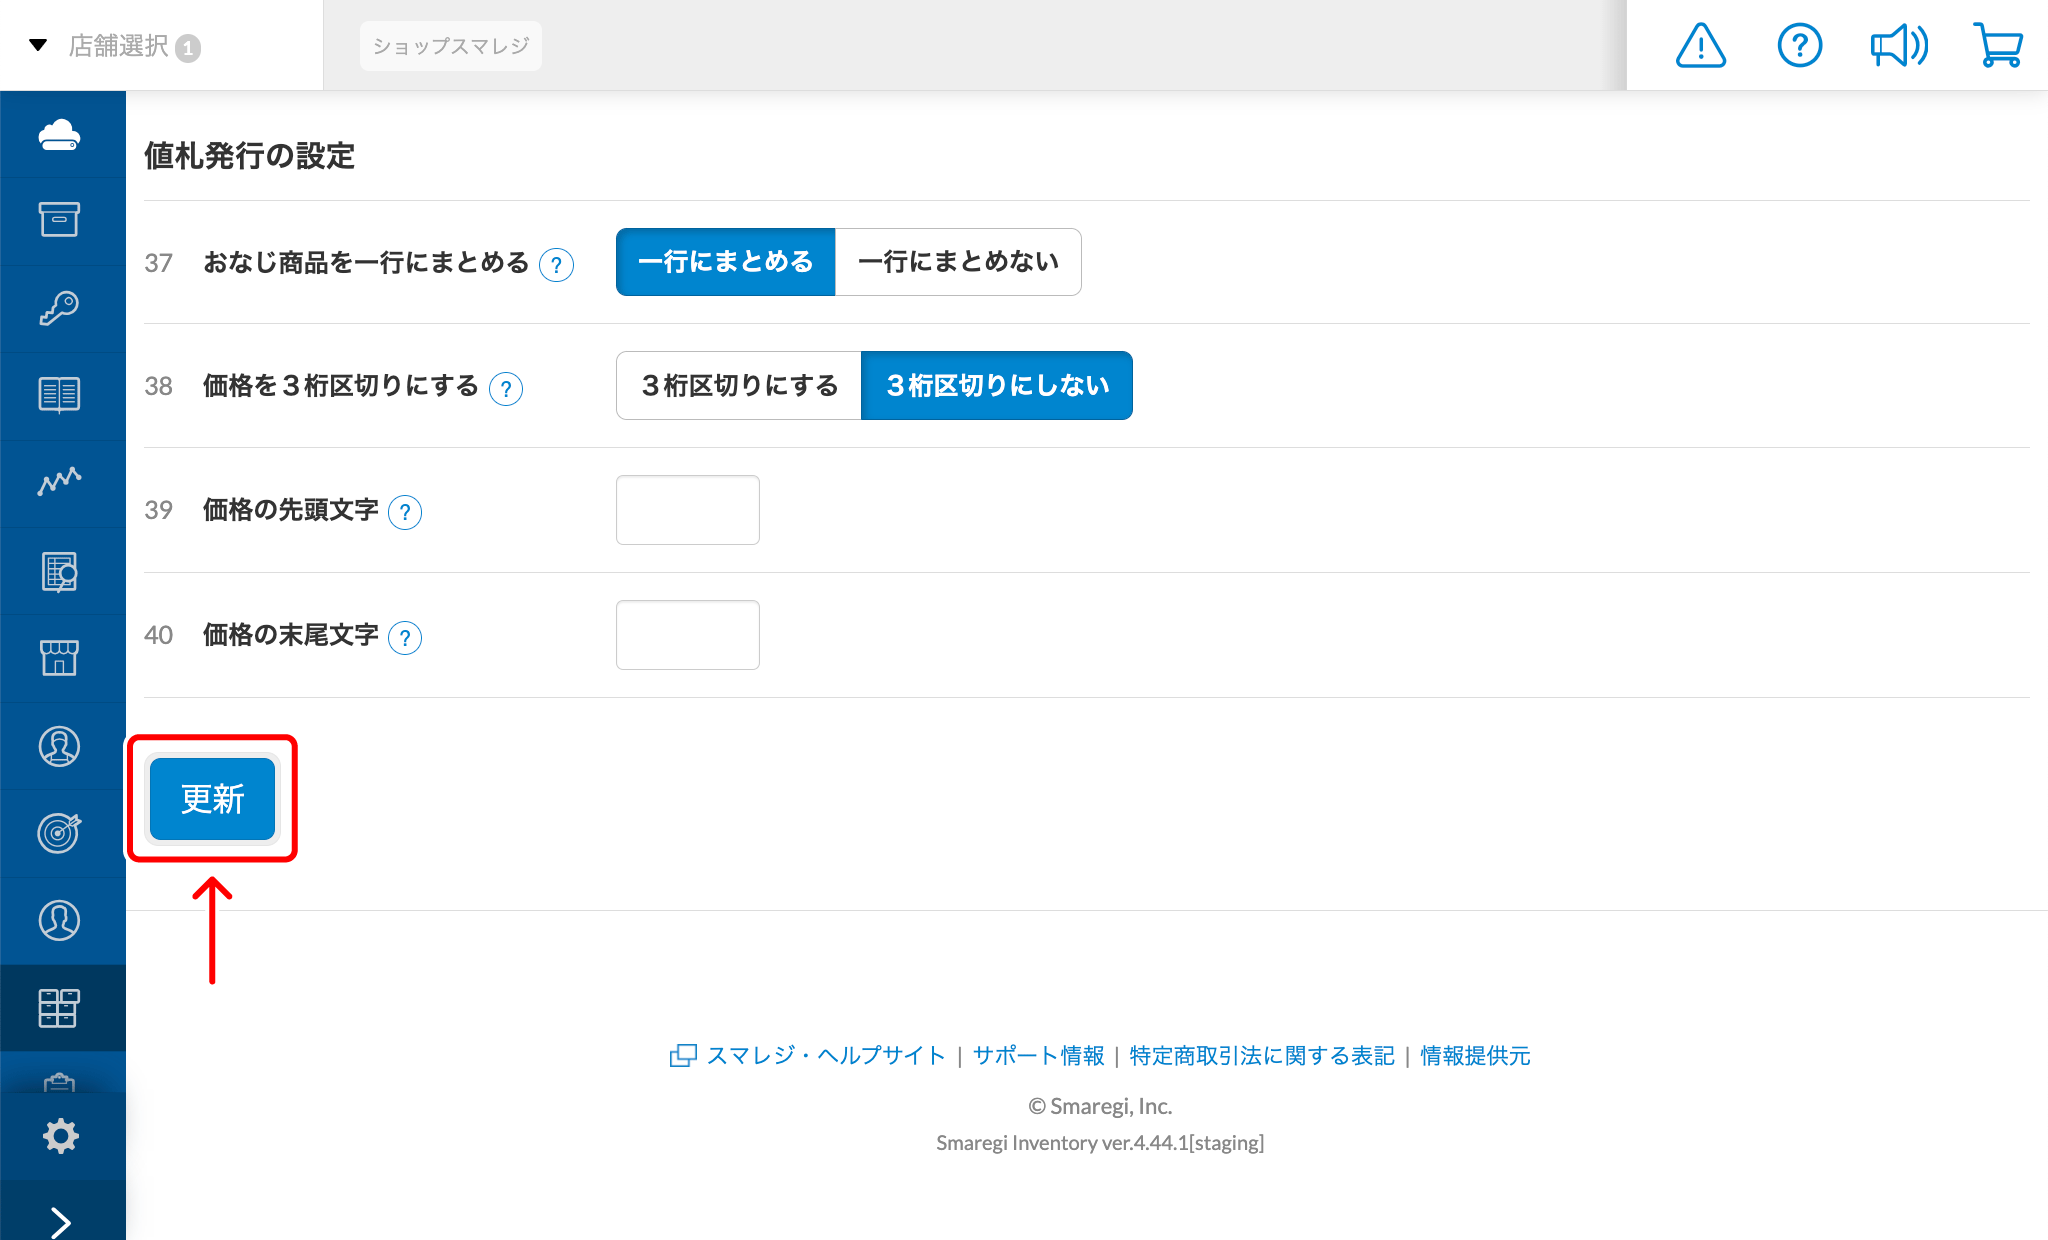Open help for おなじ商品を一行にまとめる
The image size is (2048, 1240).
[x=557, y=265]
